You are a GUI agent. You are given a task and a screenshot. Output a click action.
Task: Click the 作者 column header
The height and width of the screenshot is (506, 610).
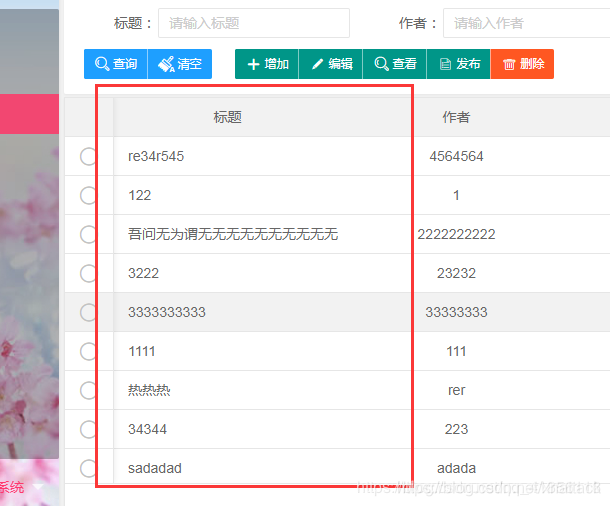click(x=456, y=117)
